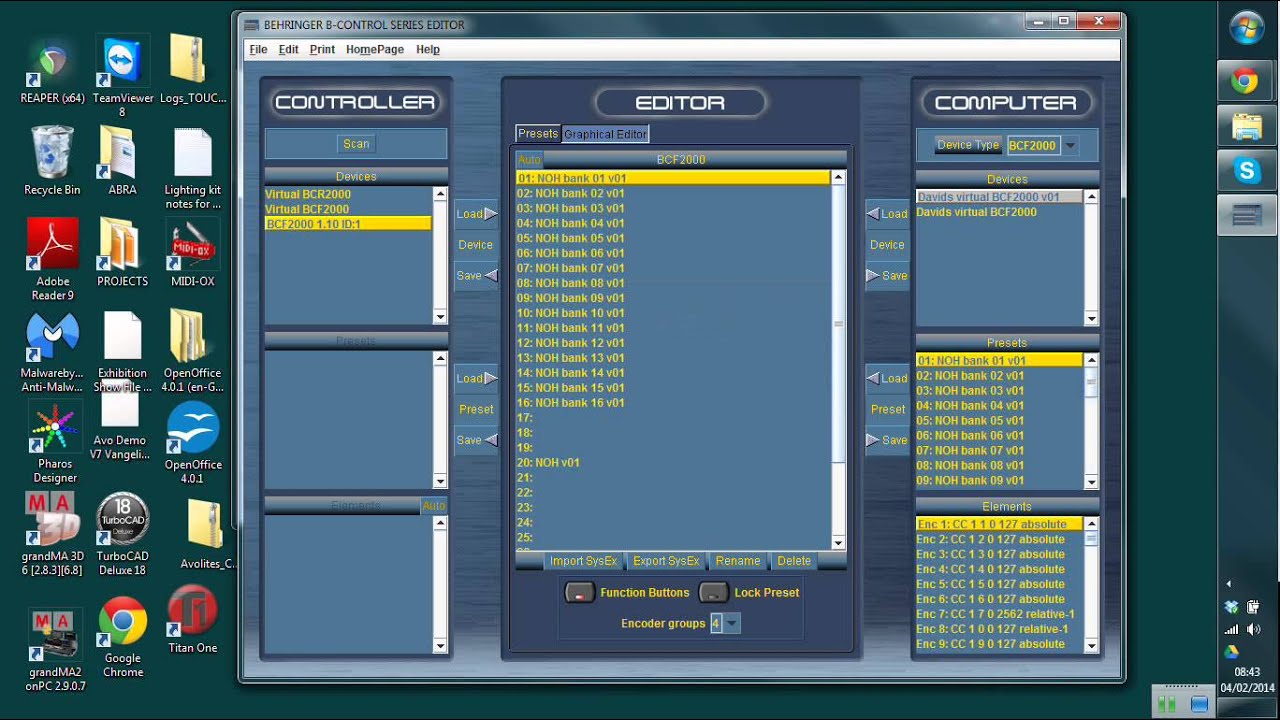The height and width of the screenshot is (720, 1280).
Task: Select Davids virtual BCF2000 in computer devices
Action: [x=999, y=212]
